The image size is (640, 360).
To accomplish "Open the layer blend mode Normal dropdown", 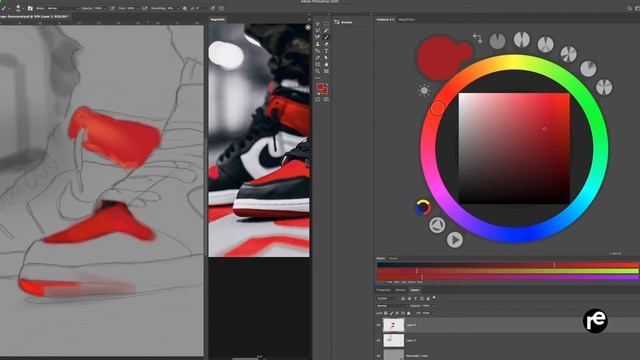I will click(x=392, y=306).
